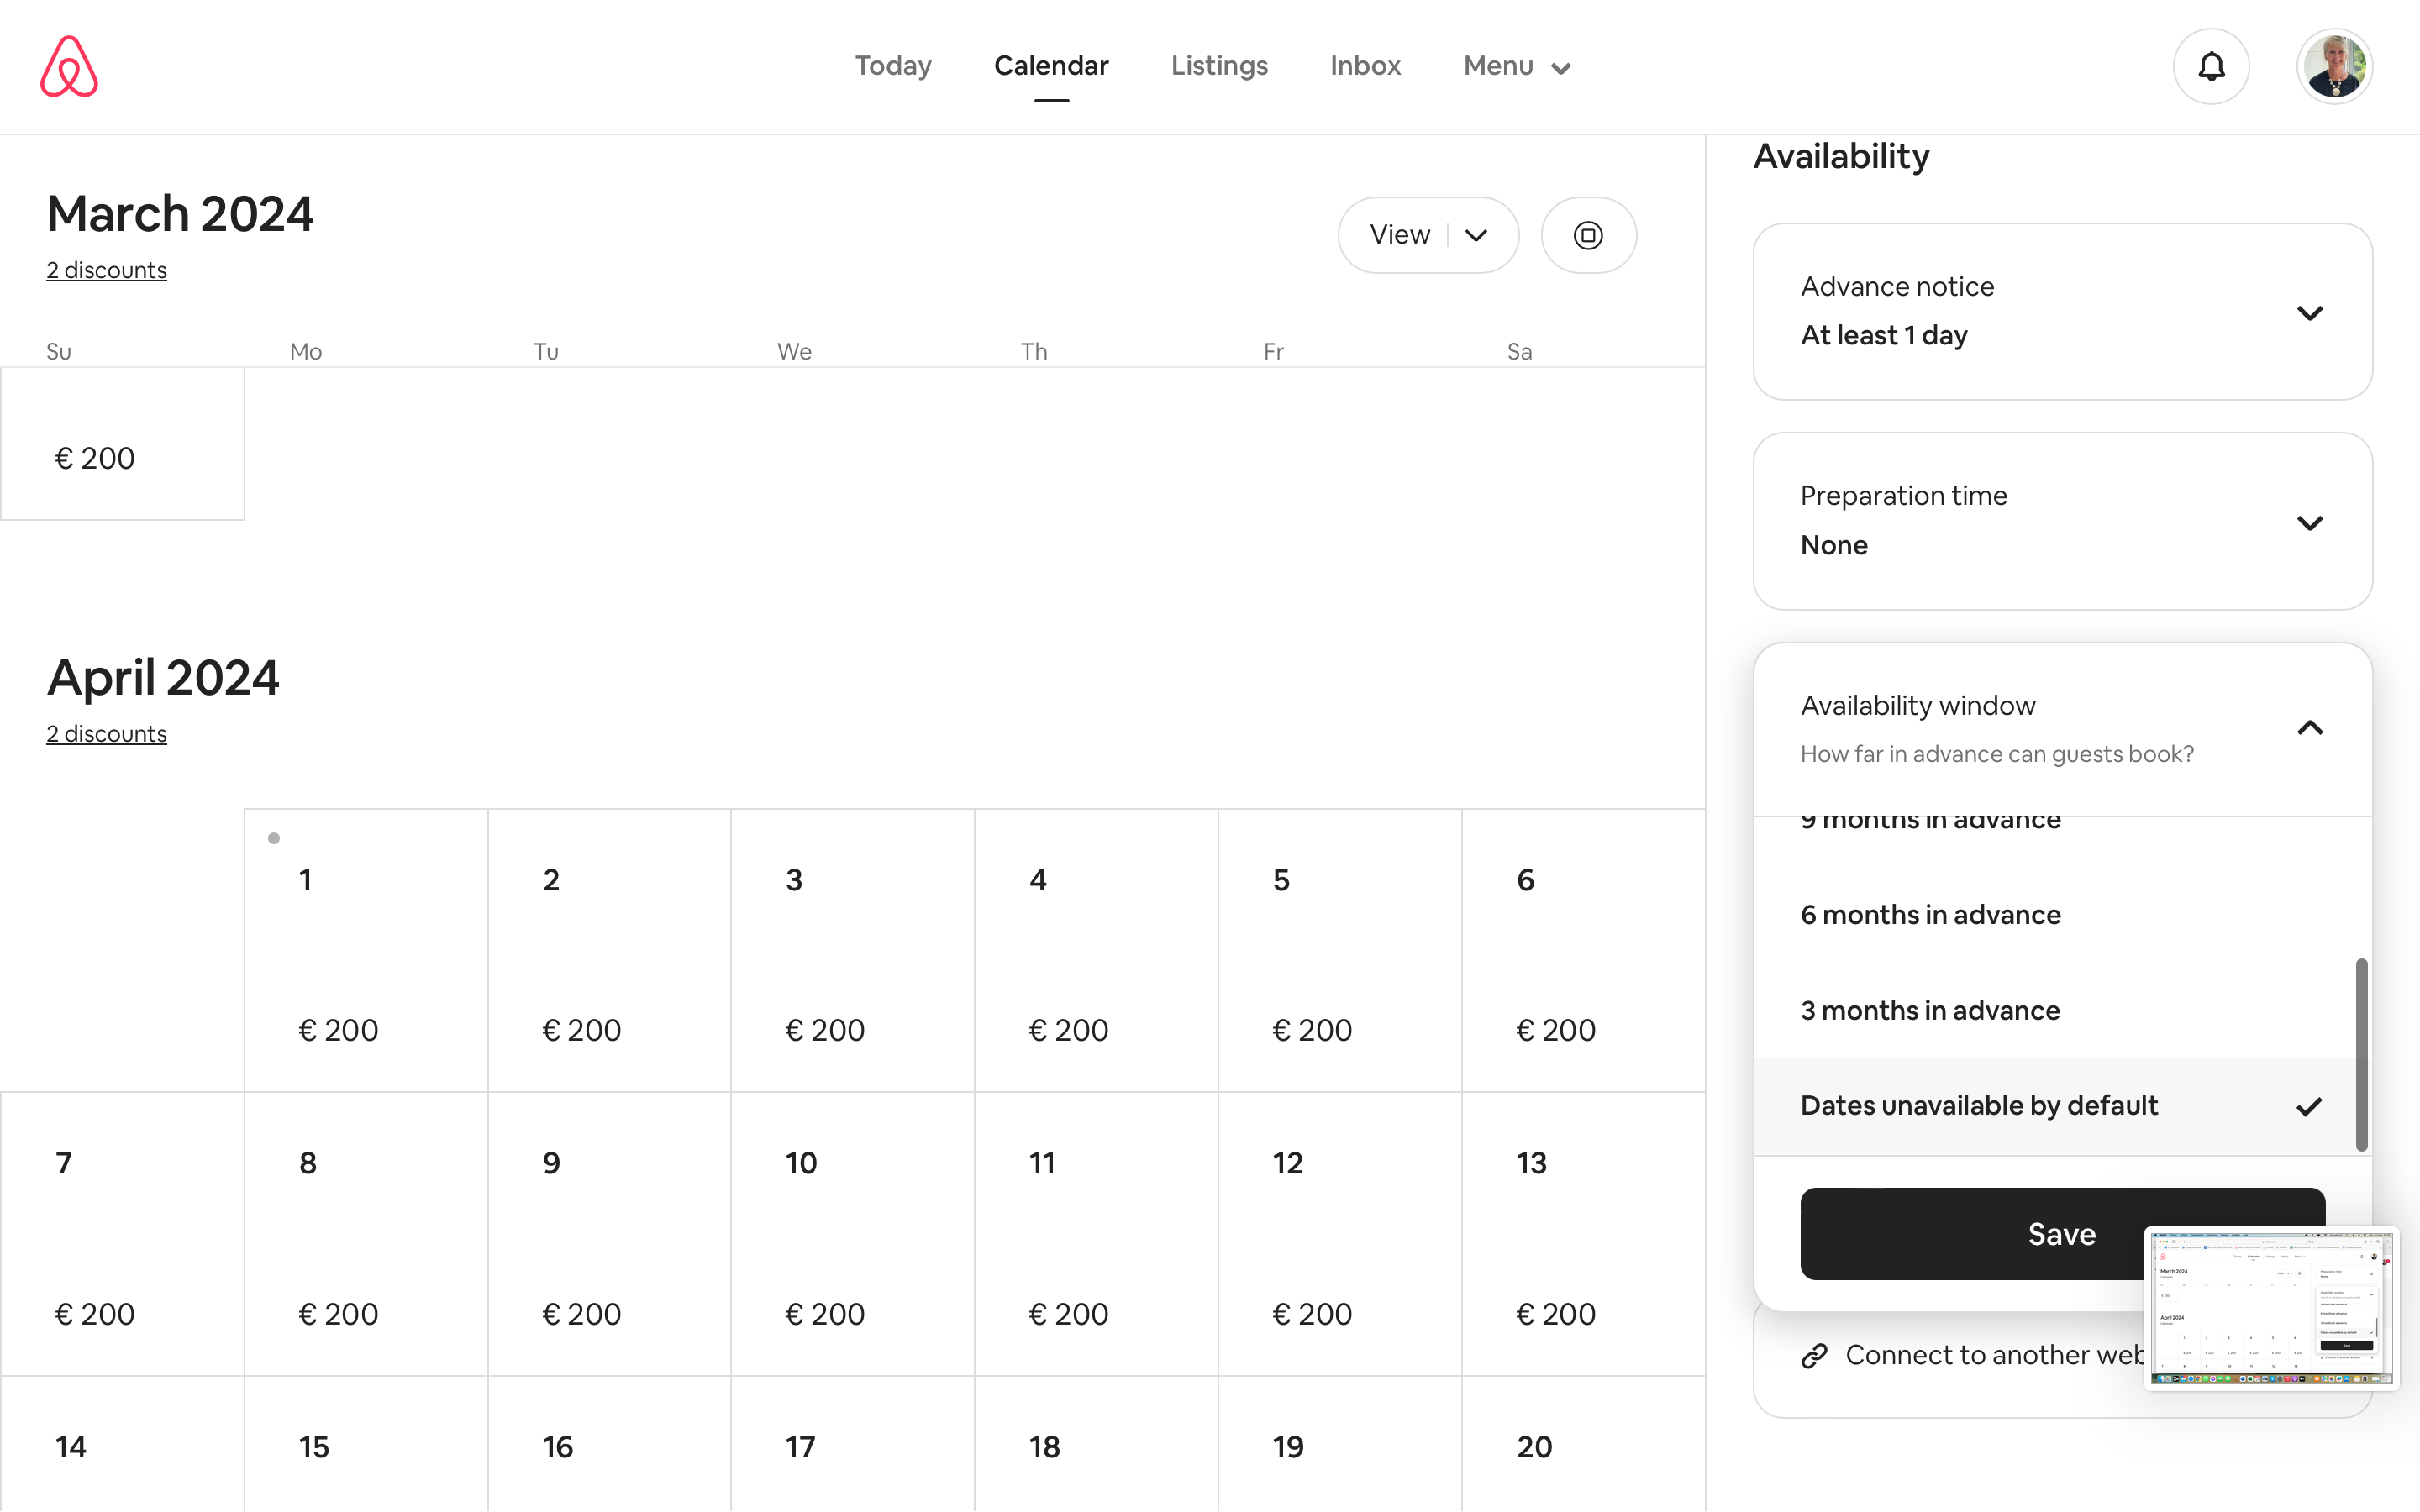
Task: Expand the Advance notice setting
Action: coord(2310,312)
